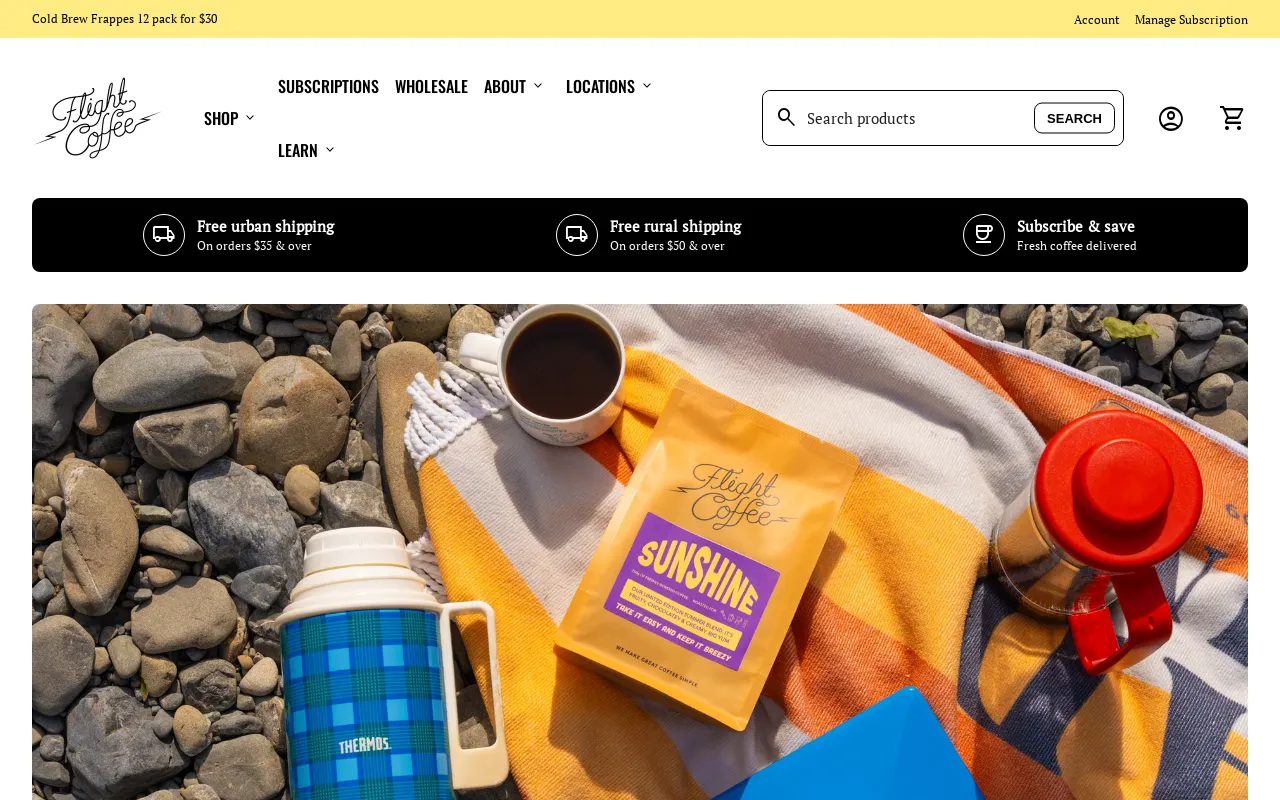The height and width of the screenshot is (800, 1280).
Task: Focus the Search products input field
Action: (x=915, y=118)
